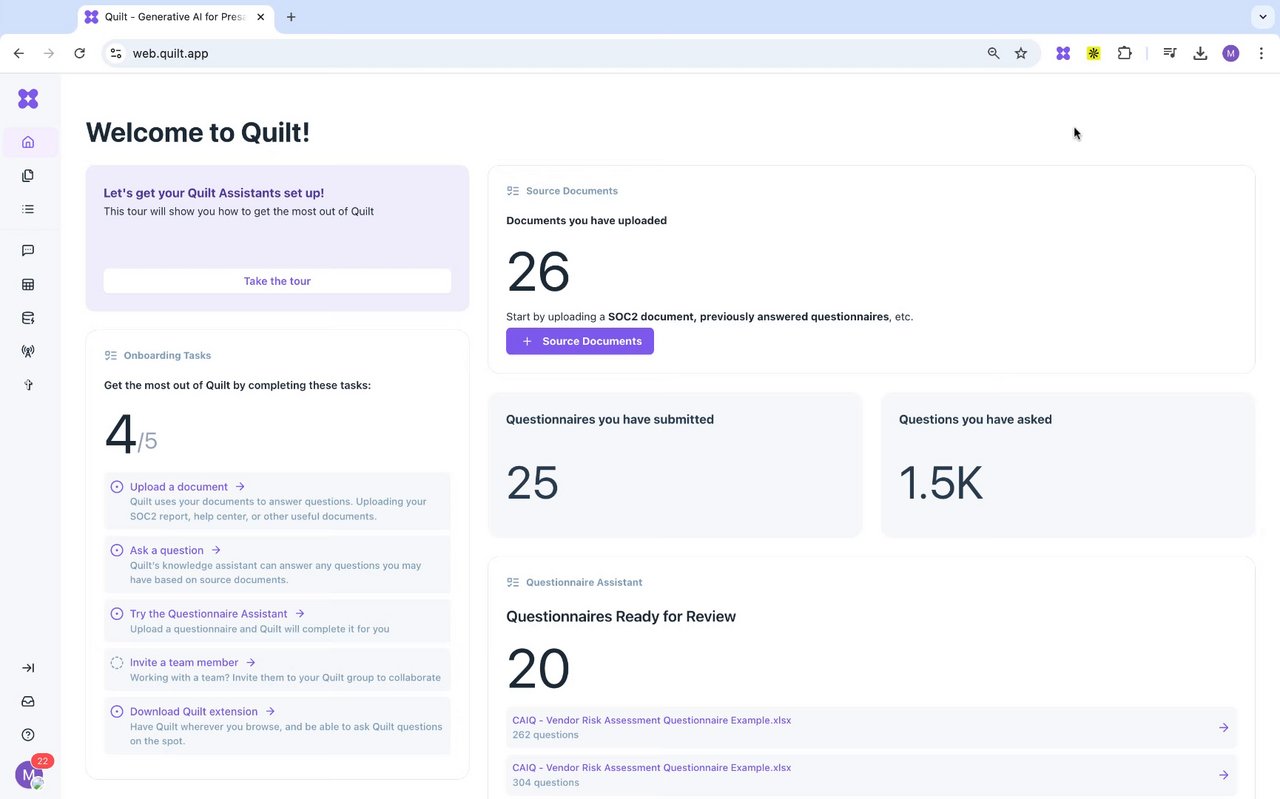Open the Download Quilt extension task
Image resolution: width=1280 pixels, height=799 pixels.
[x=278, y=726]
